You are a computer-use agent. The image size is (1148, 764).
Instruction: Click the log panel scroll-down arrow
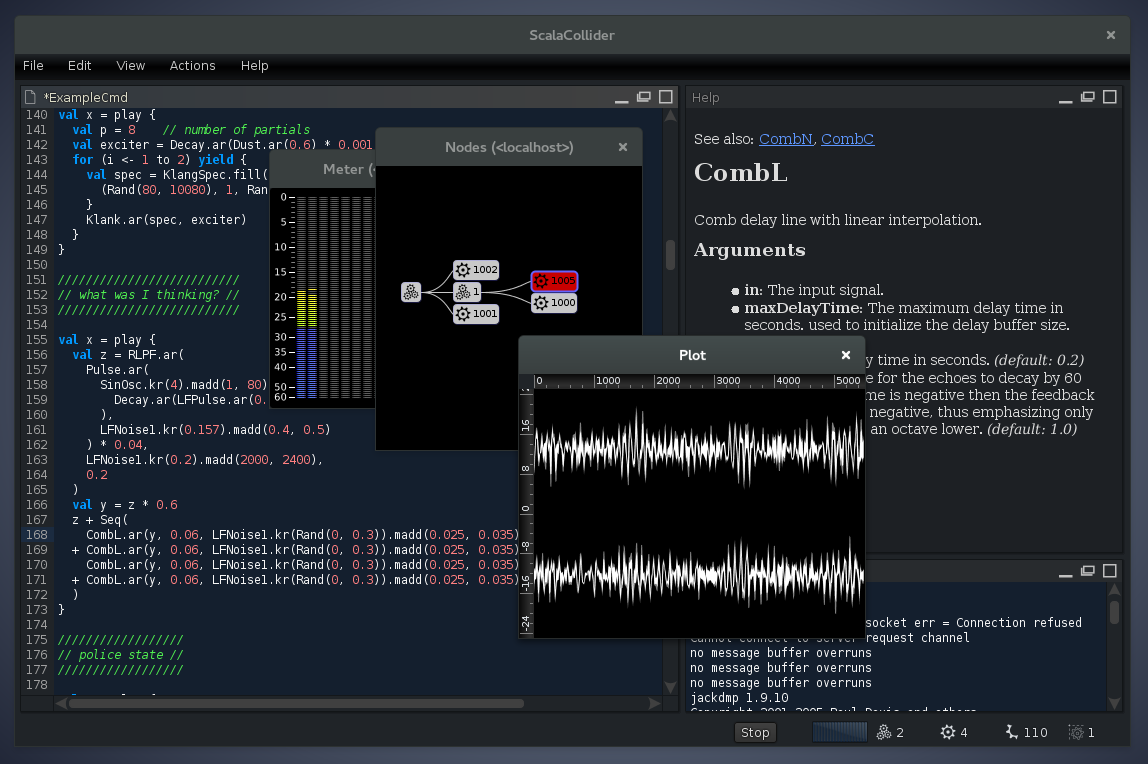coord(1114,703)
